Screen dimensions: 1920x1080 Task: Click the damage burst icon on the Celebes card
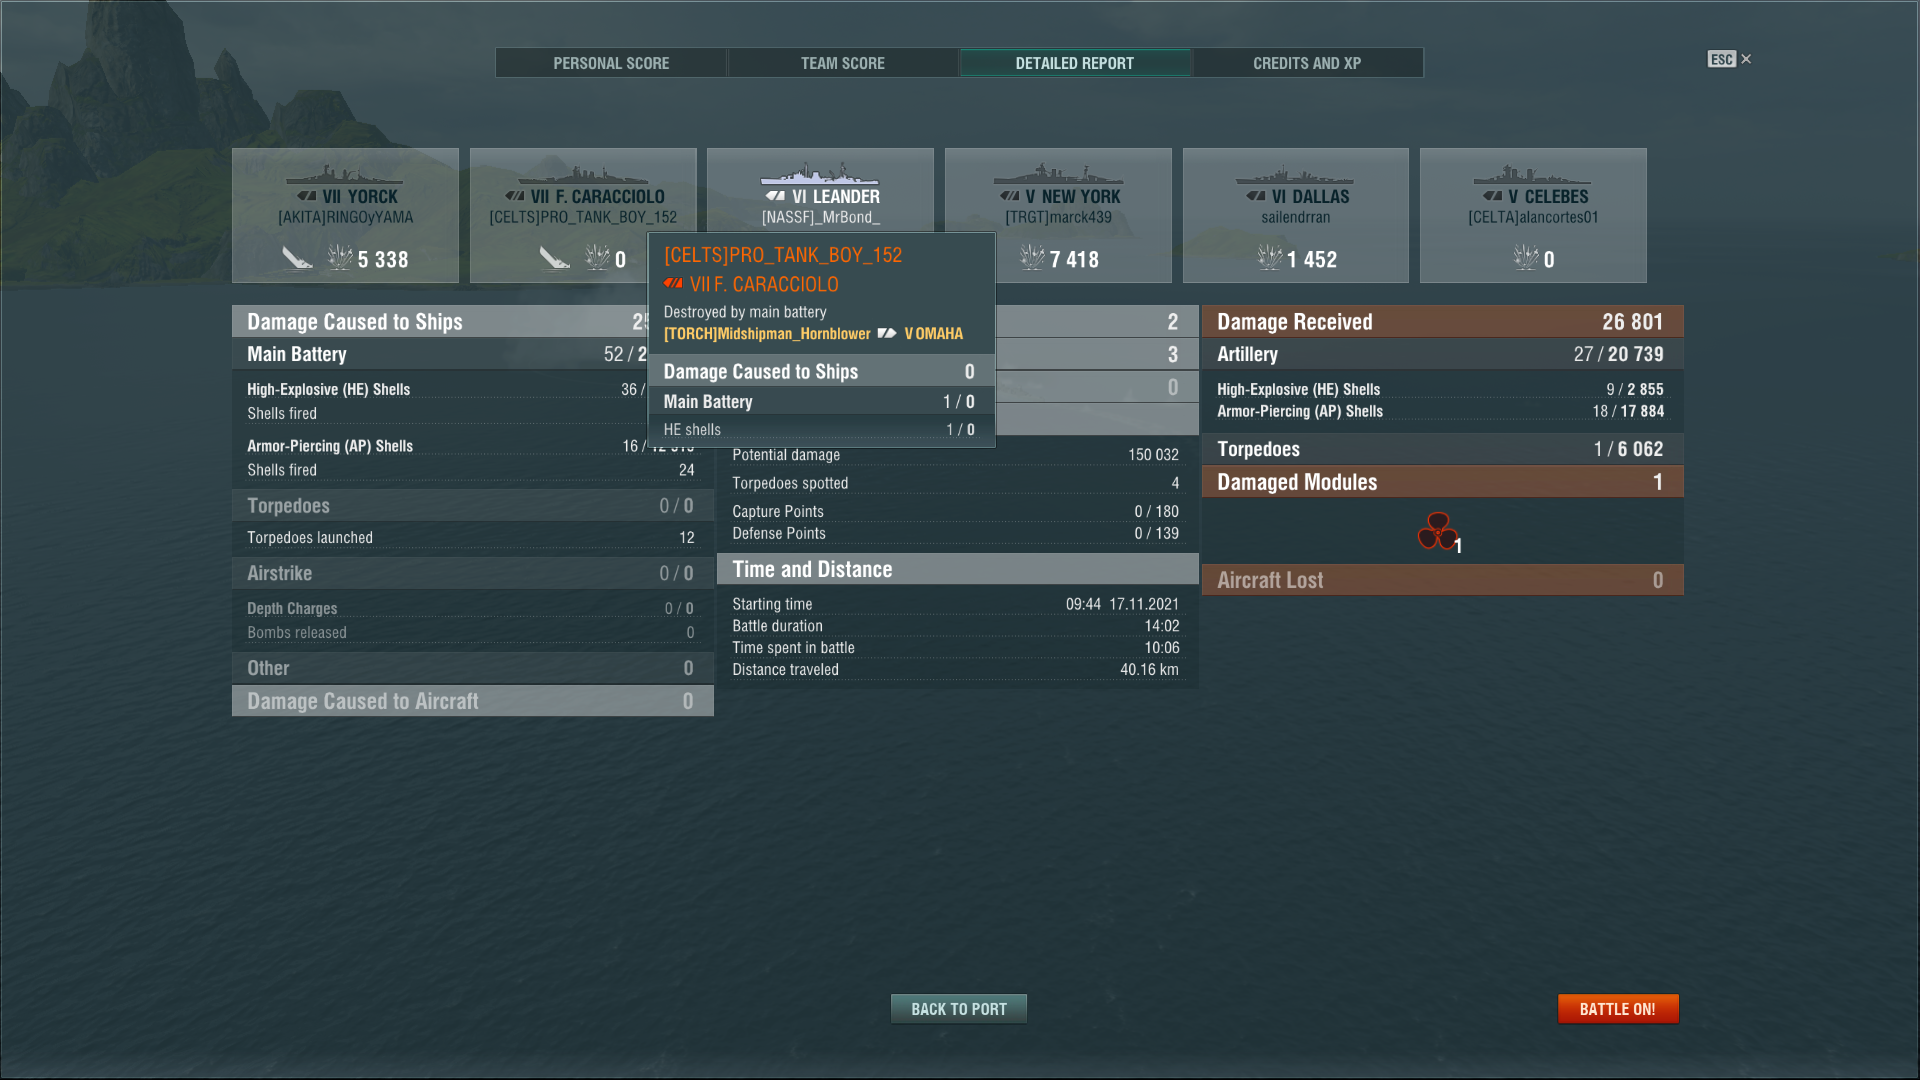1526,258
